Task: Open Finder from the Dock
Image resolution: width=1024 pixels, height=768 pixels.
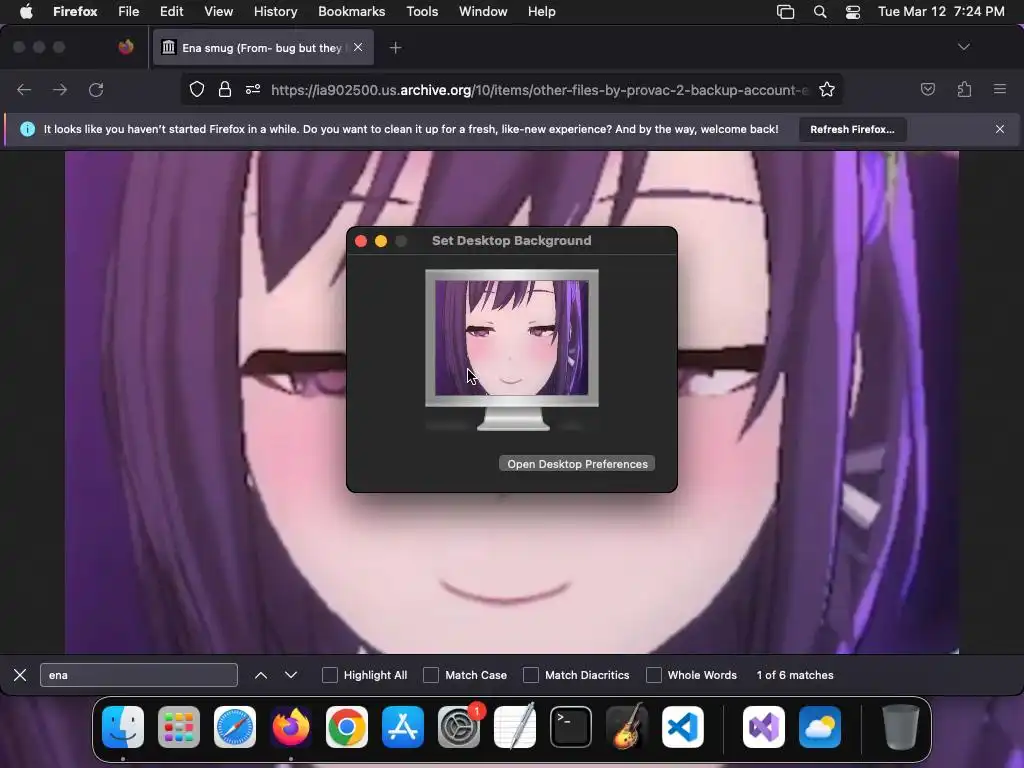Action: (x=123, y=727)
